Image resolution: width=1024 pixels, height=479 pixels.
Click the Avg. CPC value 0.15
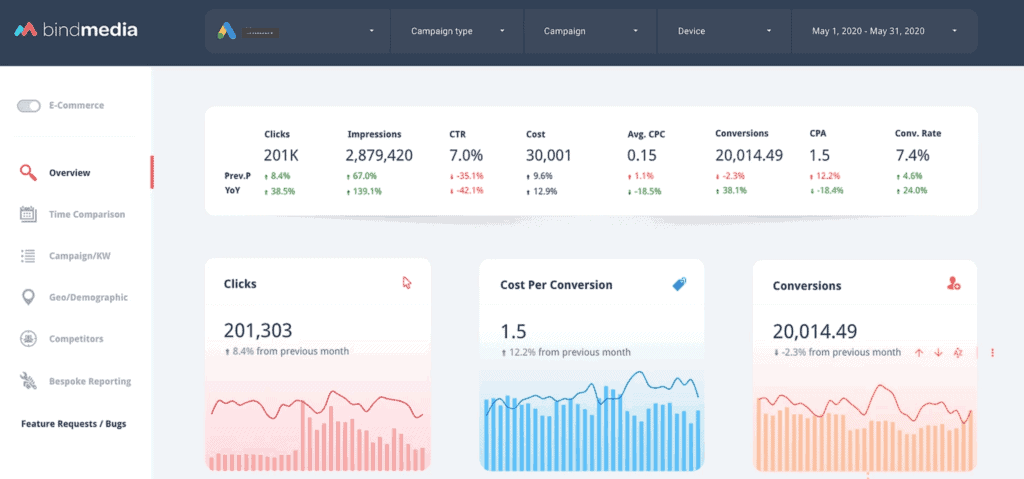pyautogui.click(x=642, y=156)
